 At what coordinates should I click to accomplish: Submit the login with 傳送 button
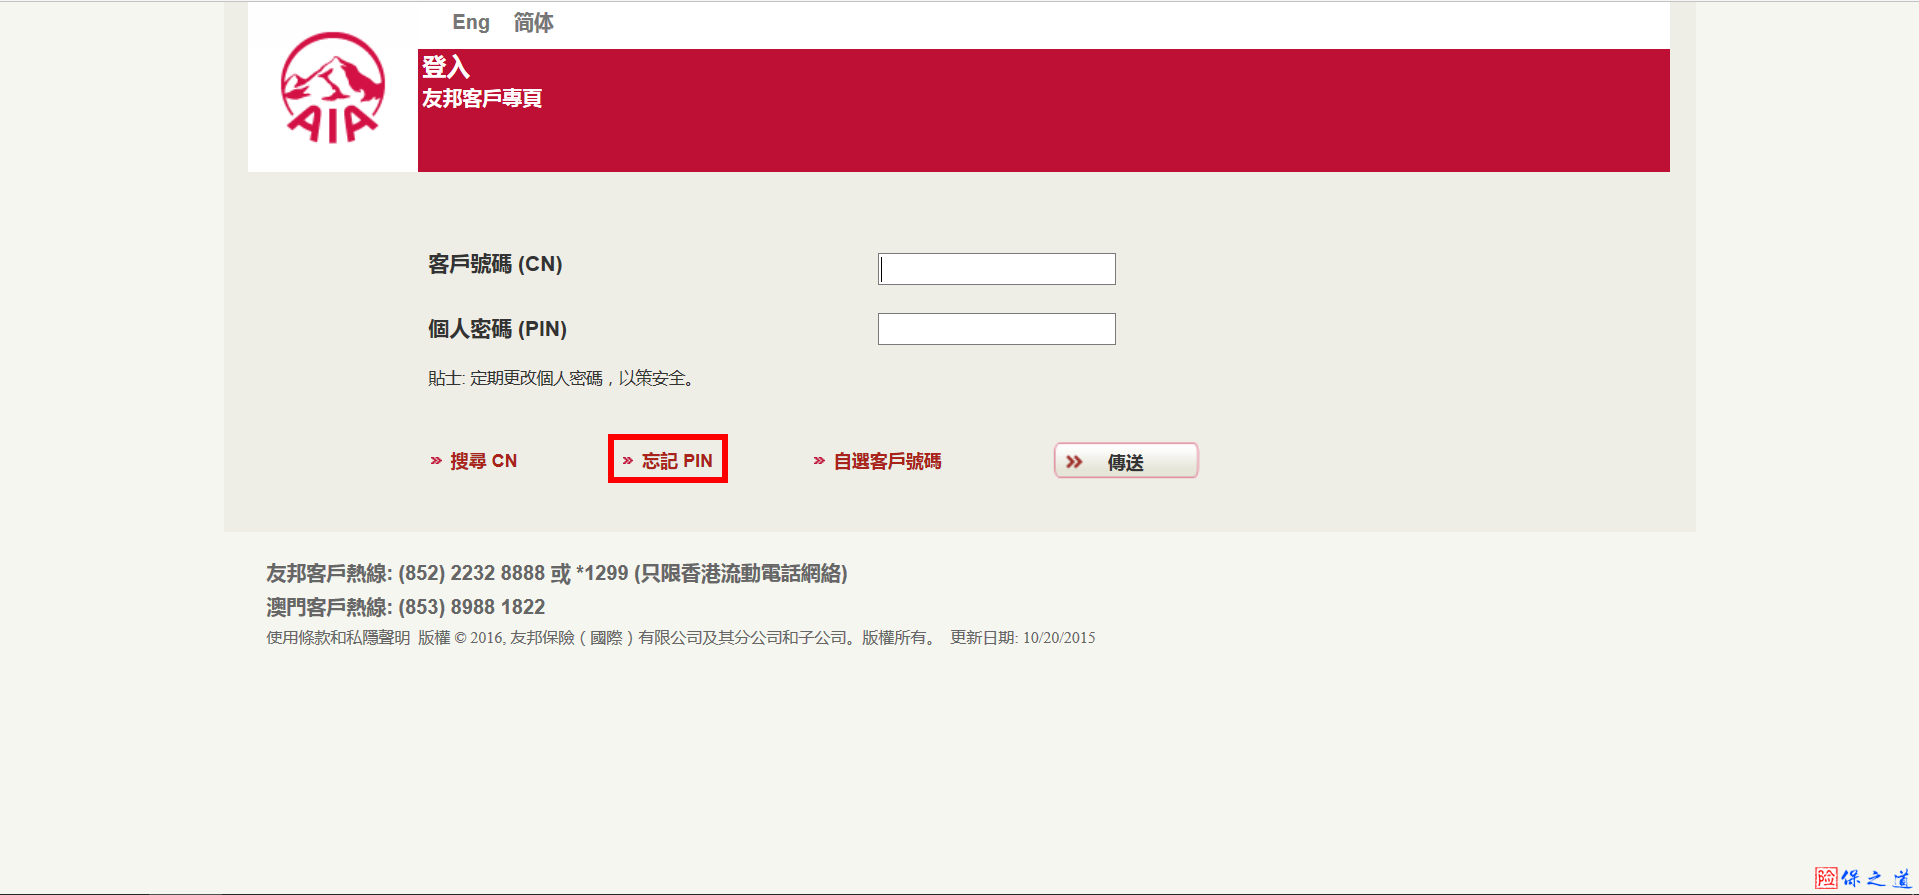click(1126, 461)
